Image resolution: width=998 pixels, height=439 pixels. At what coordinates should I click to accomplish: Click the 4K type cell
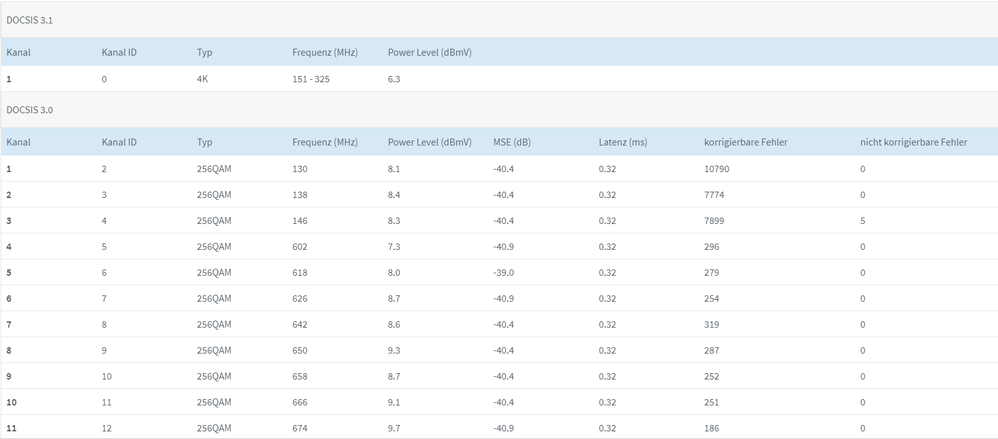203,78
